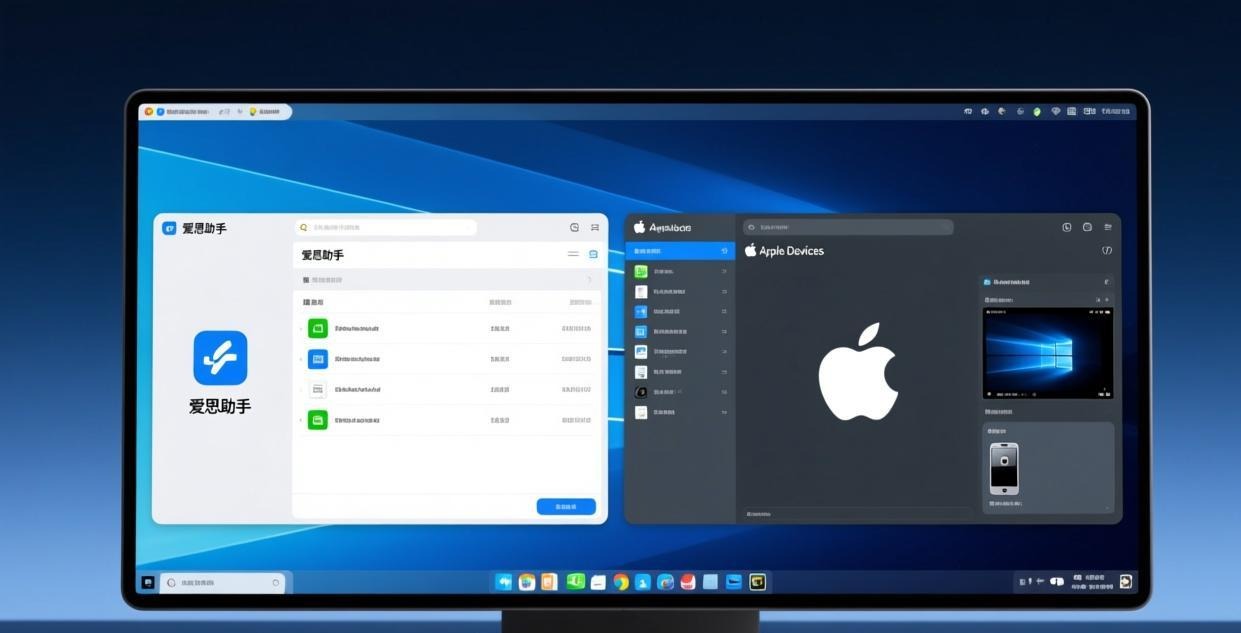Focus the search field in 爱思助手 window
1241x633 pixels.
(x=386, y=228)
